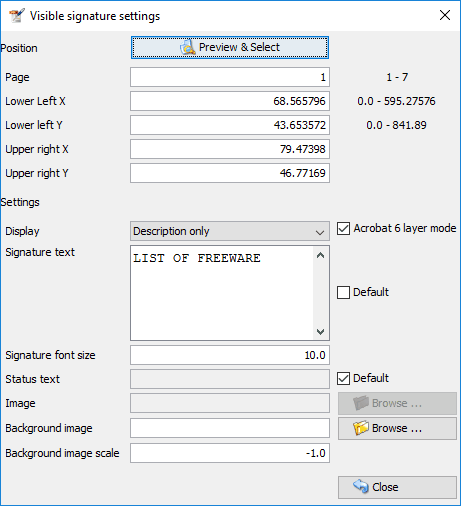The image size is (461, 506).
Task: Click the Preview & Select button
Action: [230, 48]
